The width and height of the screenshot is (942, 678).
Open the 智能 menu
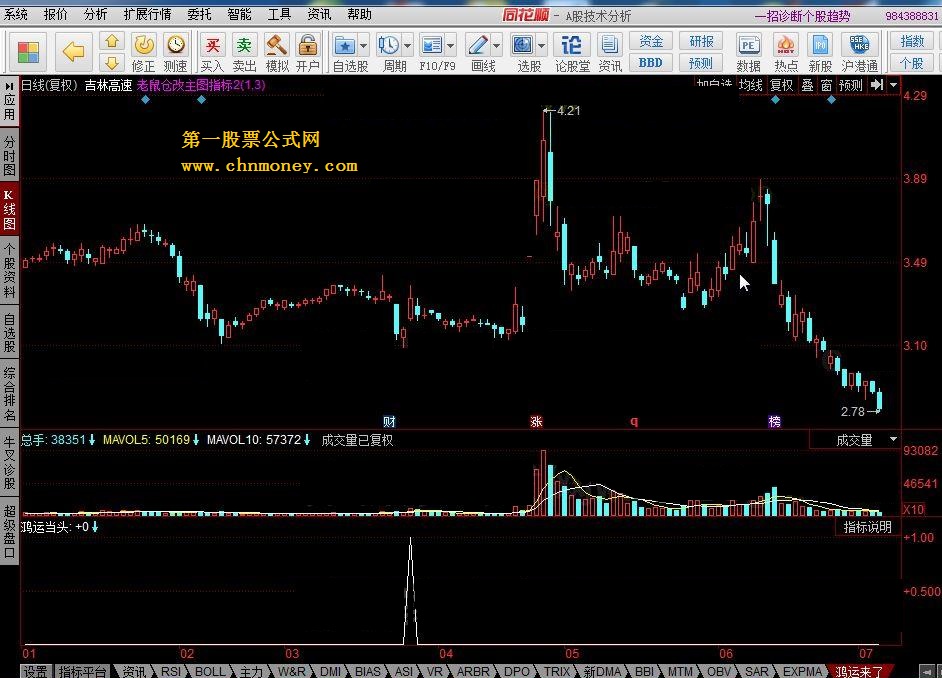point(239,14)
